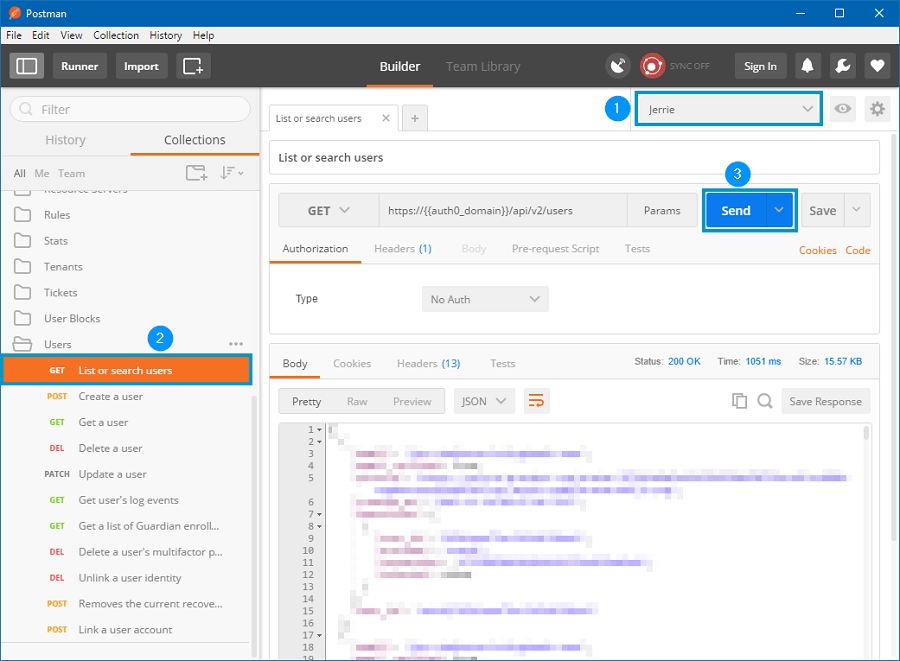Collapse the Users folder
The height and width of the screenshot is (661, 900).
pos(57,344)
